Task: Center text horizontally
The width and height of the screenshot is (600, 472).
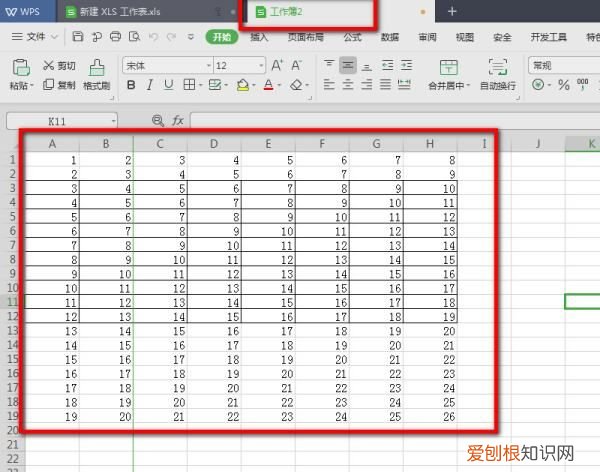Action: pos(348,85)
